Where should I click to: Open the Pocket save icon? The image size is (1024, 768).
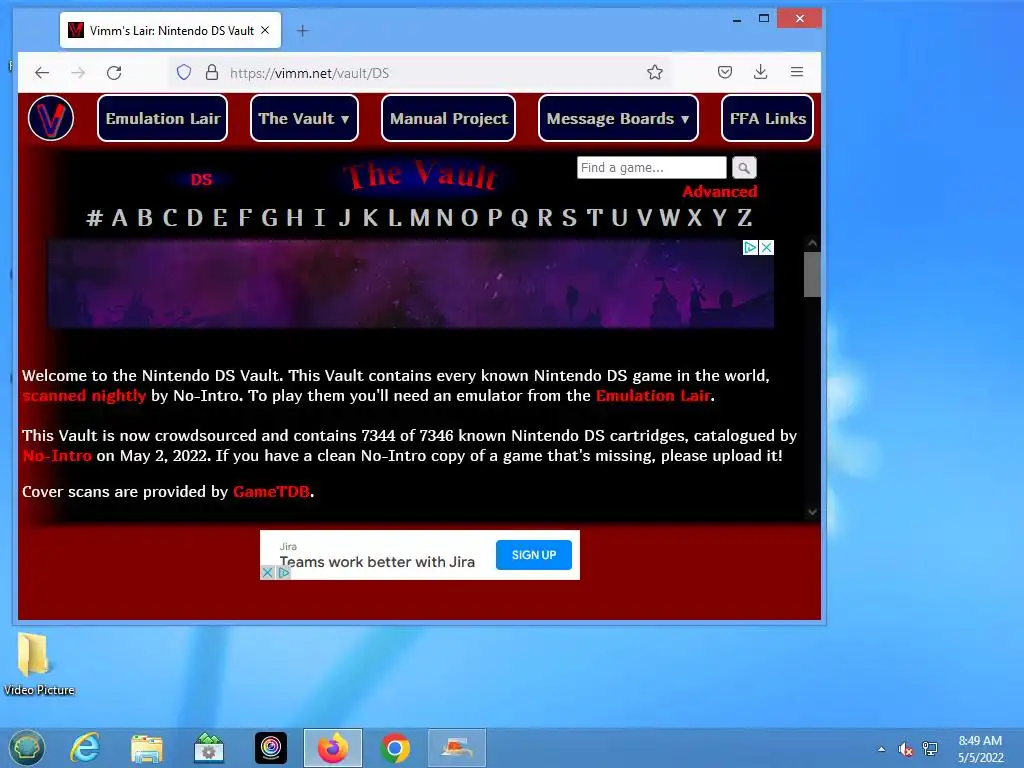point(725,72)
